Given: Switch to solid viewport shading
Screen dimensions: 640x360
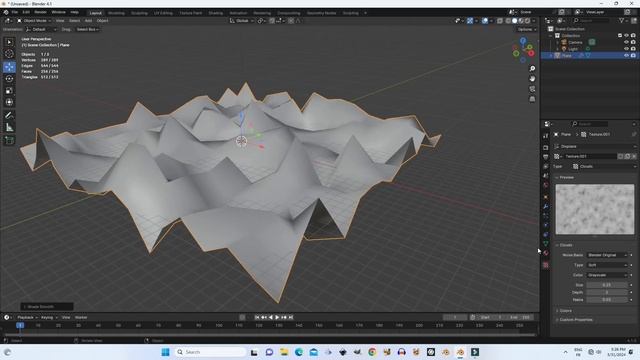Looking at the screenshot, I should pyautogui.click(x=514, y=20).
